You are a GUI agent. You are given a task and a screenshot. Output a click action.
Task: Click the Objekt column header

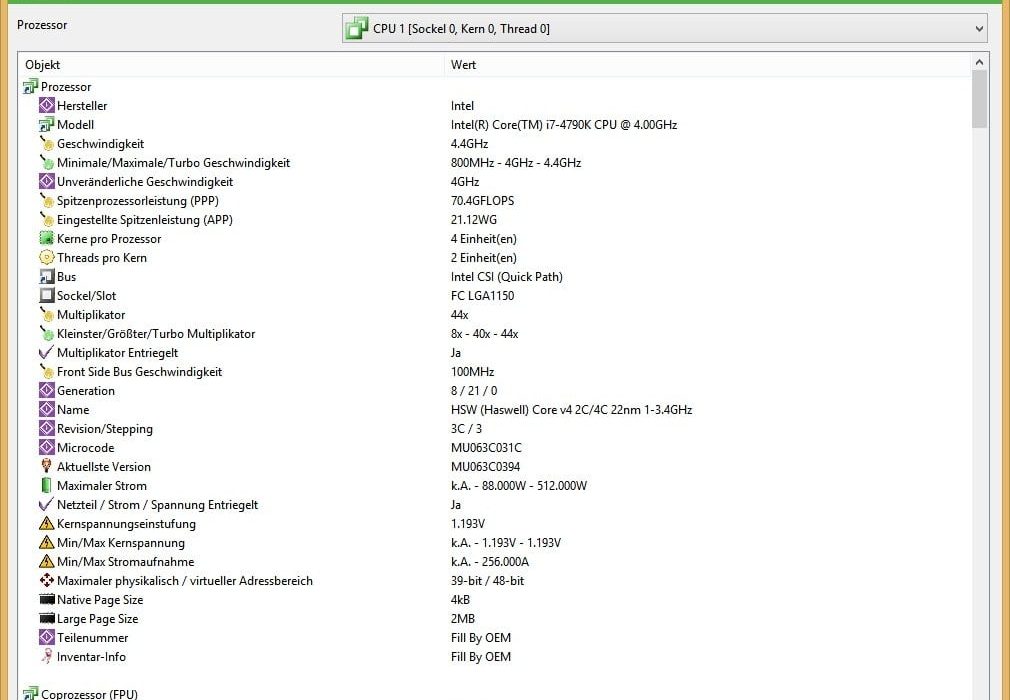pyautogui.click(x=43, y=64)
